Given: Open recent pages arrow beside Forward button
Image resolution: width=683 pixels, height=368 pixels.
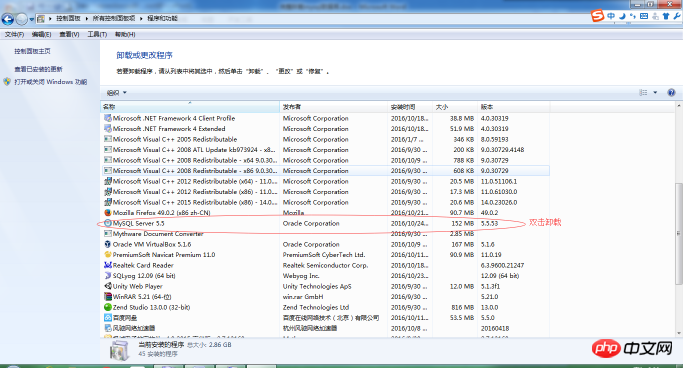Looking at the screenshot, I should (32, 19).
